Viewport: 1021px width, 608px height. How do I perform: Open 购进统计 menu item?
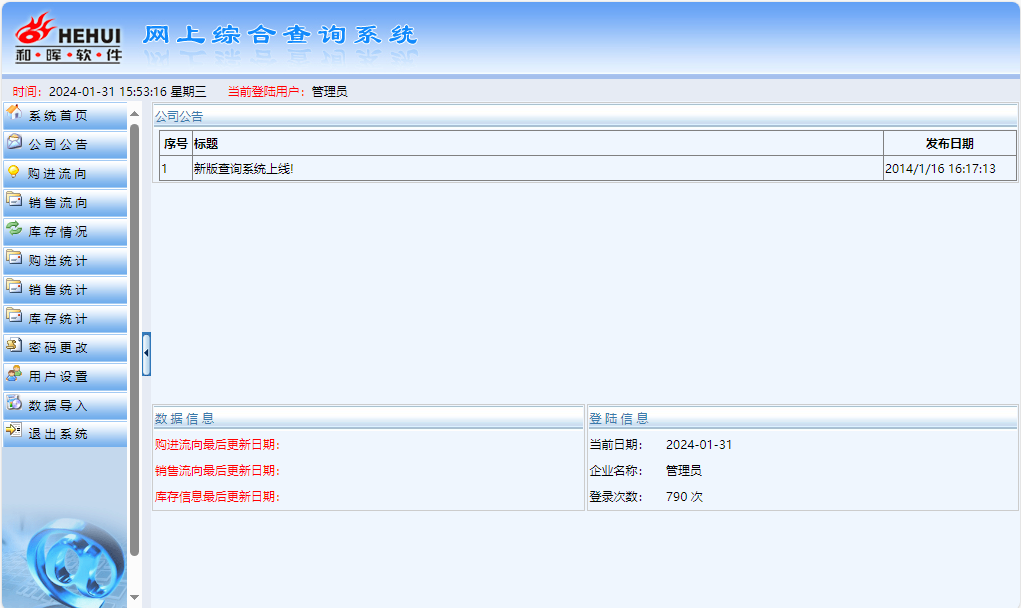click(x=58, y=261)
